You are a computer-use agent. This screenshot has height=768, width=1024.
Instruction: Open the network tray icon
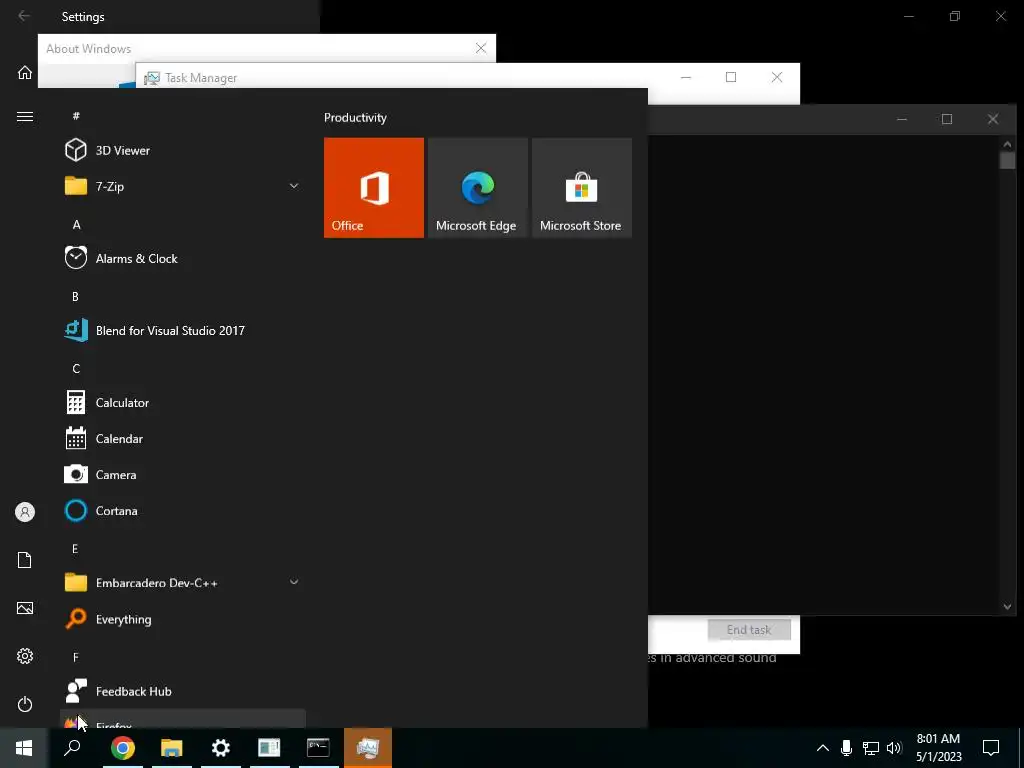point(871,748)
